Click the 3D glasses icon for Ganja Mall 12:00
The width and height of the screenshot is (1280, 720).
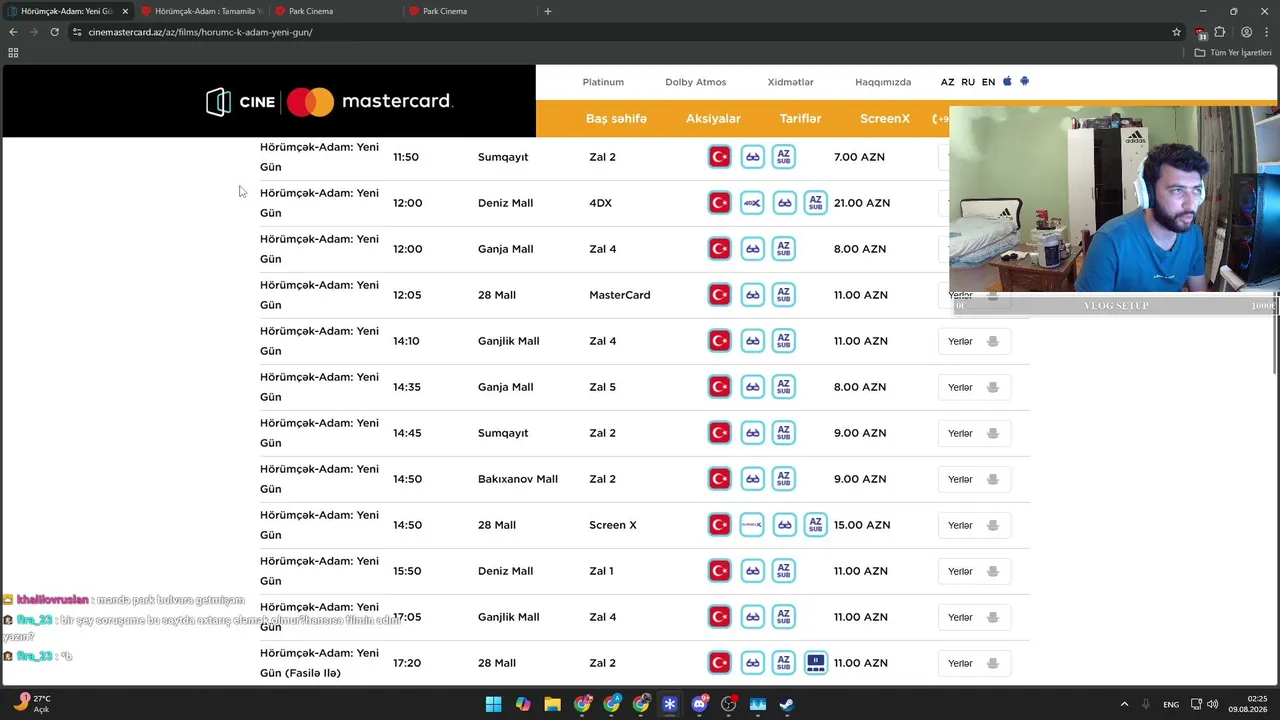752,249
